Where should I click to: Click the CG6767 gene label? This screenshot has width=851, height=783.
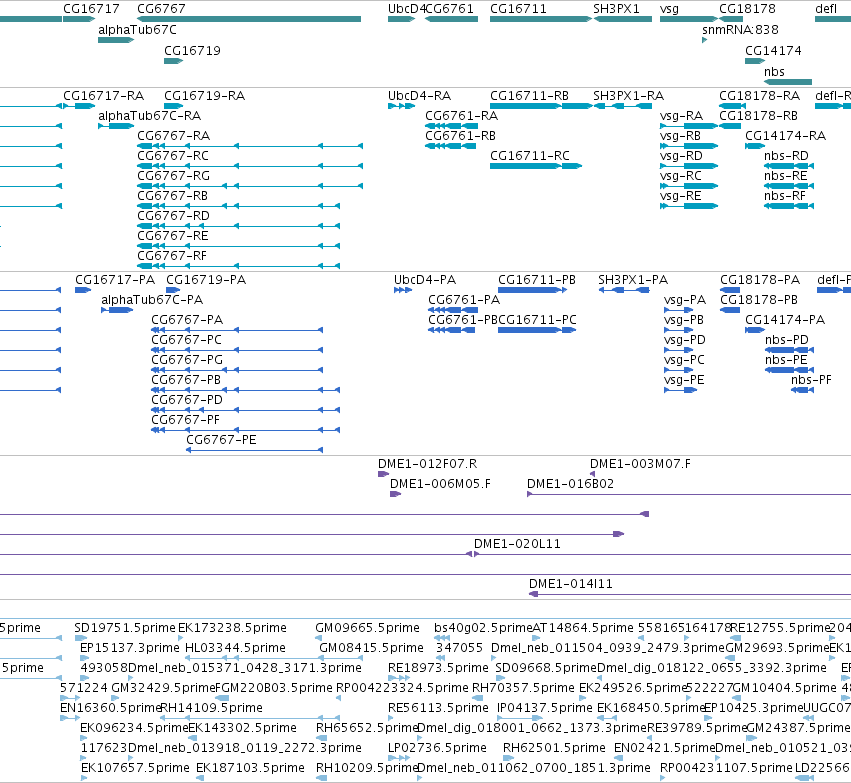[161, 9]
